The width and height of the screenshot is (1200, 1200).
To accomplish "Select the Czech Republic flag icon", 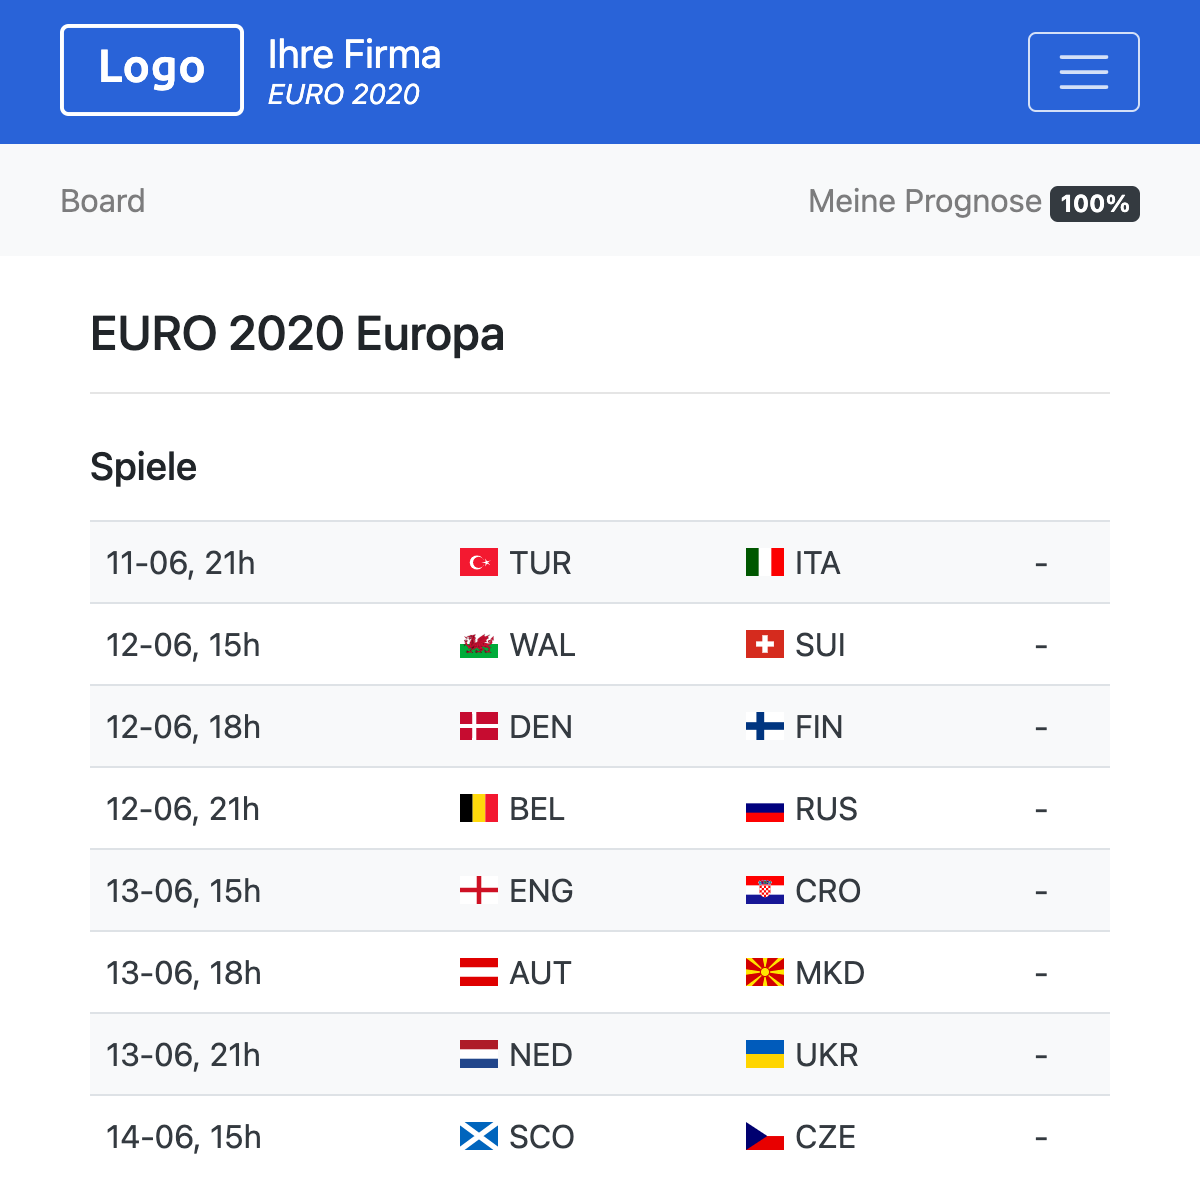I will [763, 1136].
